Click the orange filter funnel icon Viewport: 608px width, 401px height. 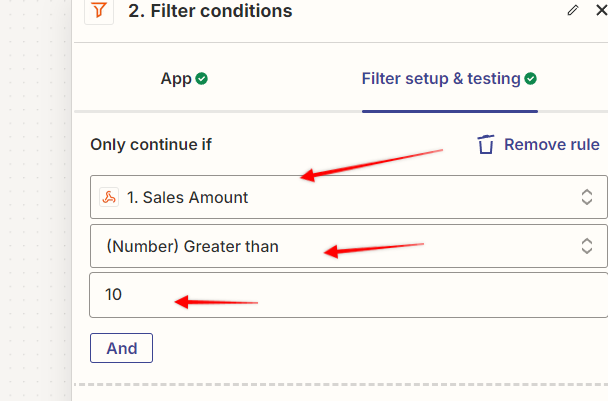point(99,10)
